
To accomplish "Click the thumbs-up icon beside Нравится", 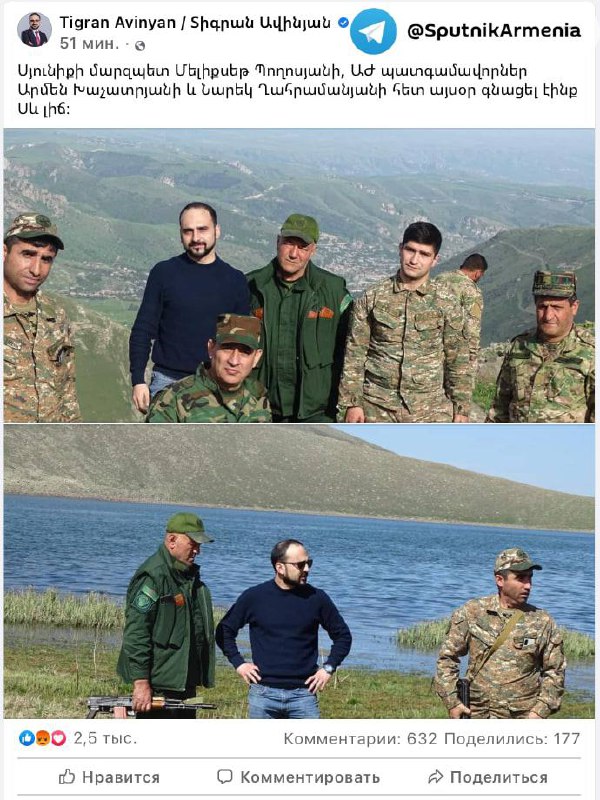I will coord(67,777).
